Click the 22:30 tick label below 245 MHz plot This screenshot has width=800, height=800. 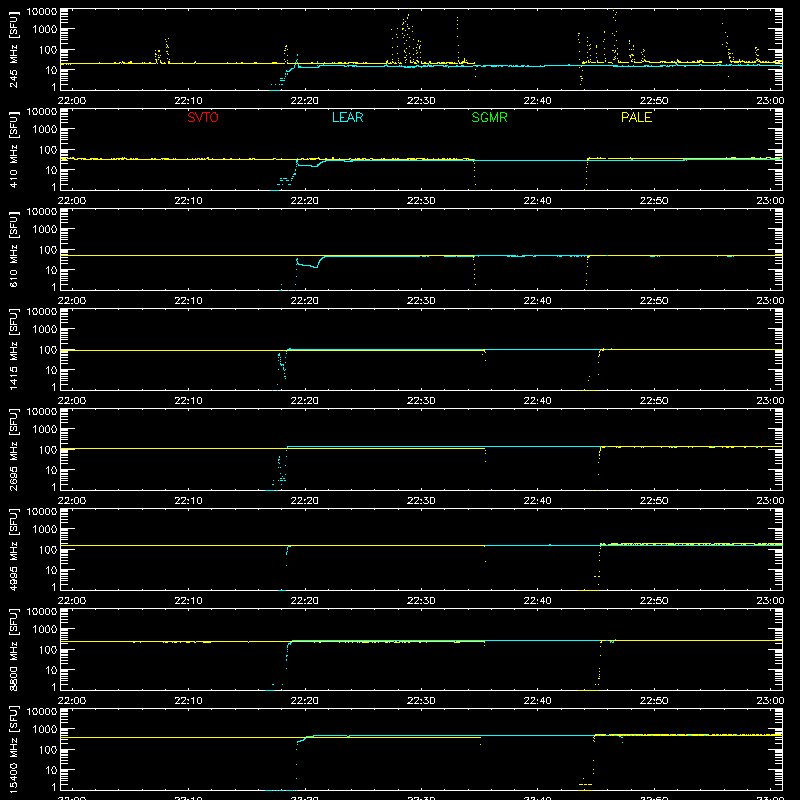click(421, 101)
